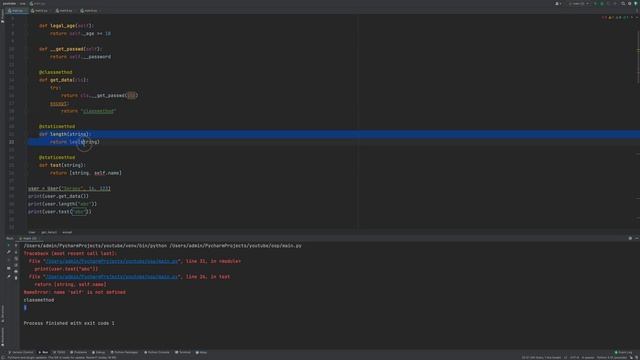Pin the Run tab with pin icon
Image resolution: width=640 pixels, height=360 pixels.
(x=9, y=276)
